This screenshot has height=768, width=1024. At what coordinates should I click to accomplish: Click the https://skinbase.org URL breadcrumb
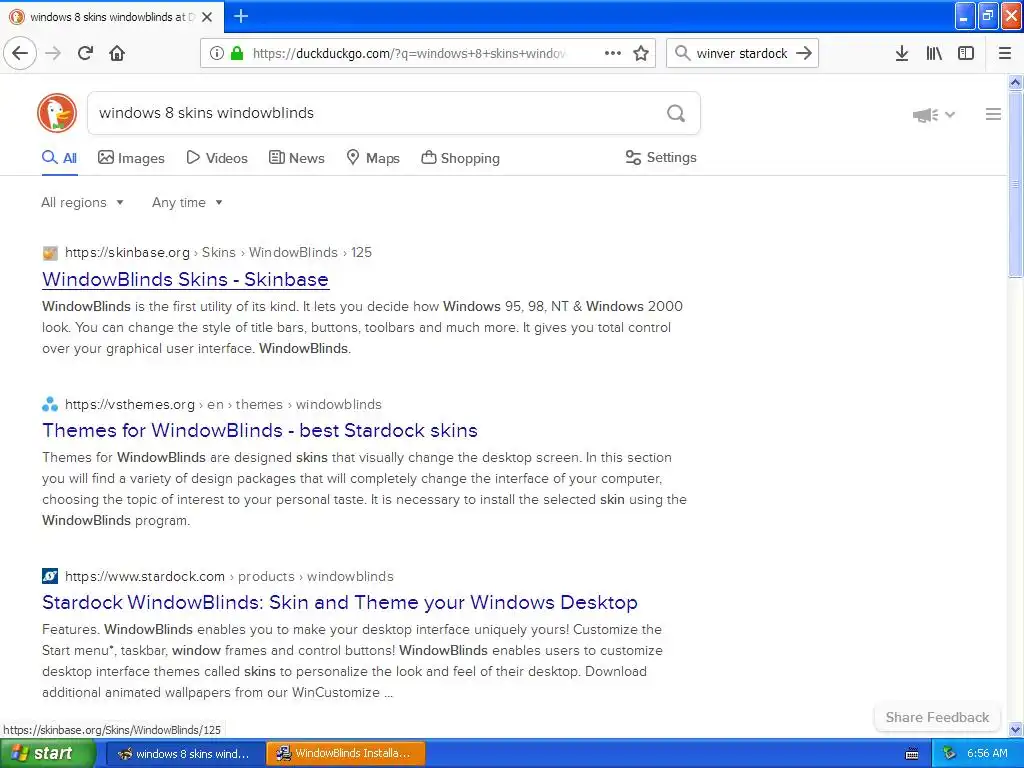[127, 253]
